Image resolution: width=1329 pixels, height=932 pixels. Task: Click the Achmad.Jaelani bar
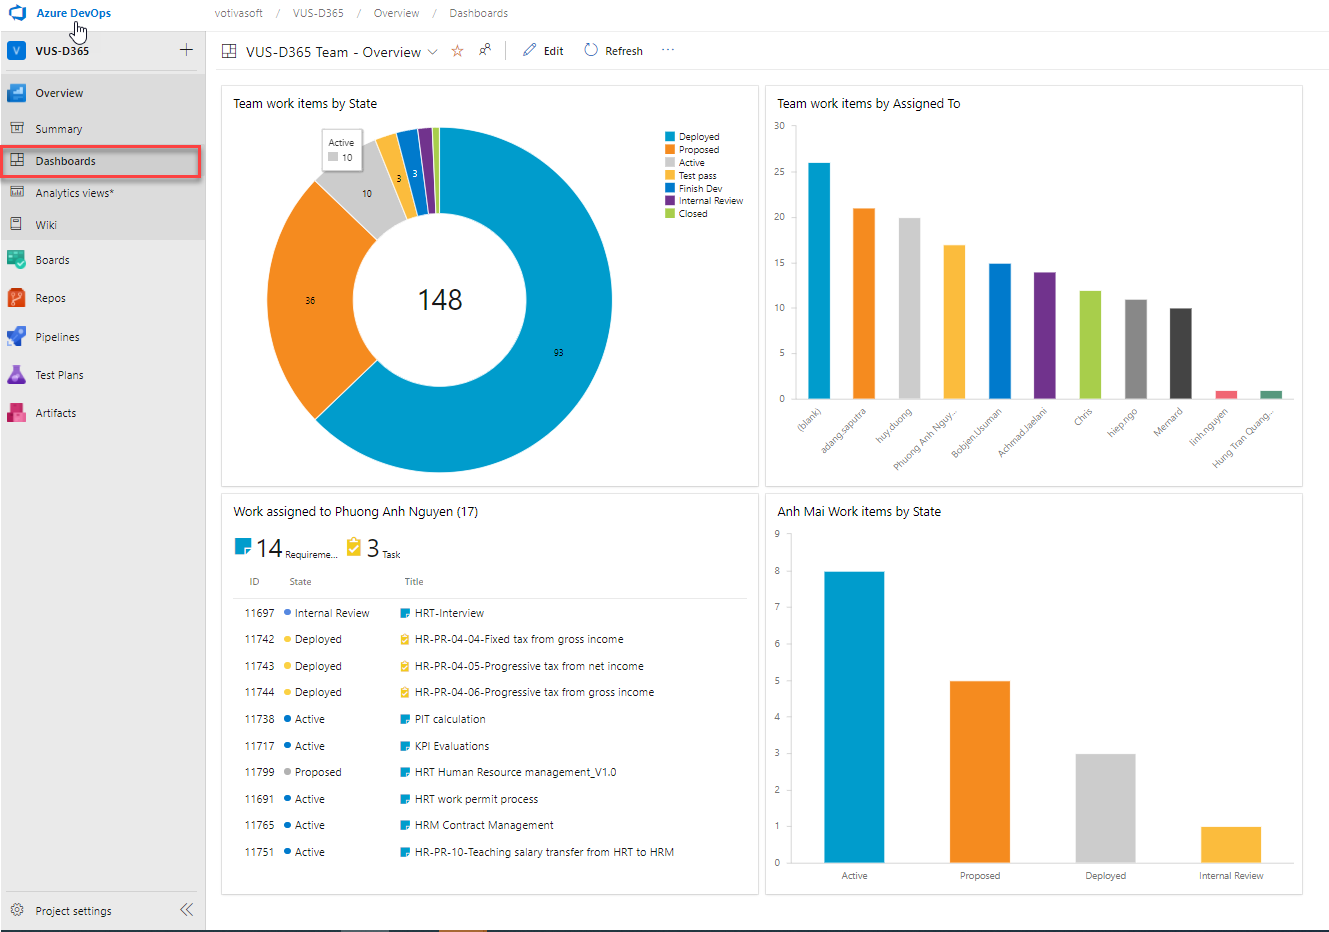pos(1045,335)
